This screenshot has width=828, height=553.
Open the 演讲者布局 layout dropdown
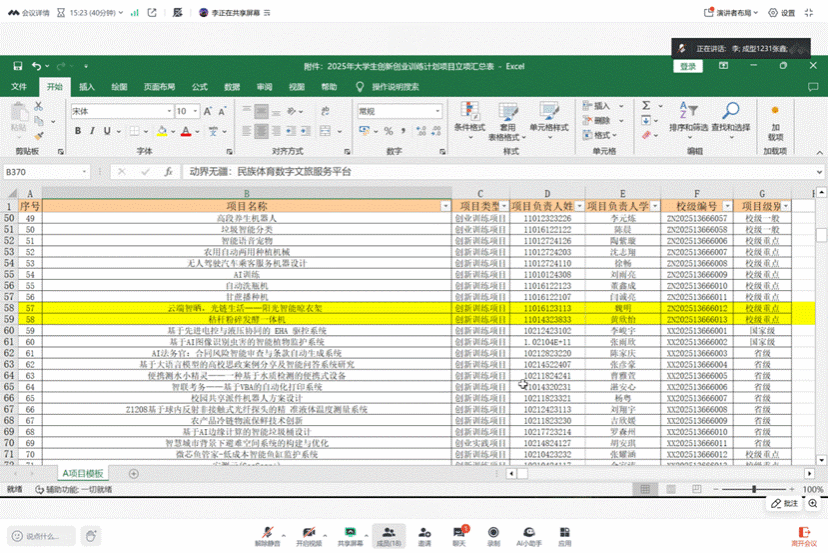[735, 12]
